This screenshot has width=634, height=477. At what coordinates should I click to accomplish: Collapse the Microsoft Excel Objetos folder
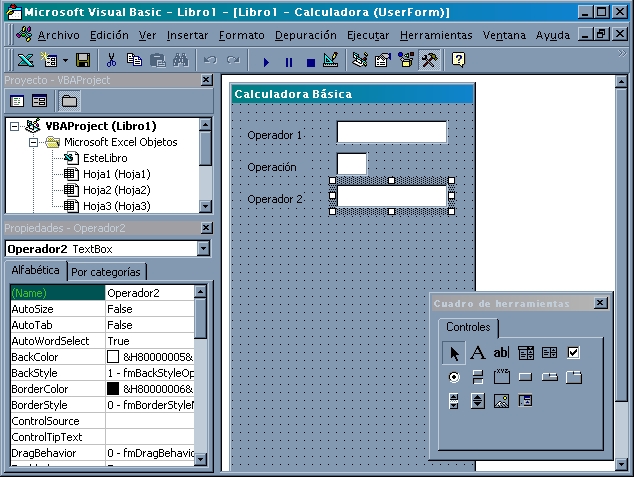pyautogui.click(x=33, y=143)
